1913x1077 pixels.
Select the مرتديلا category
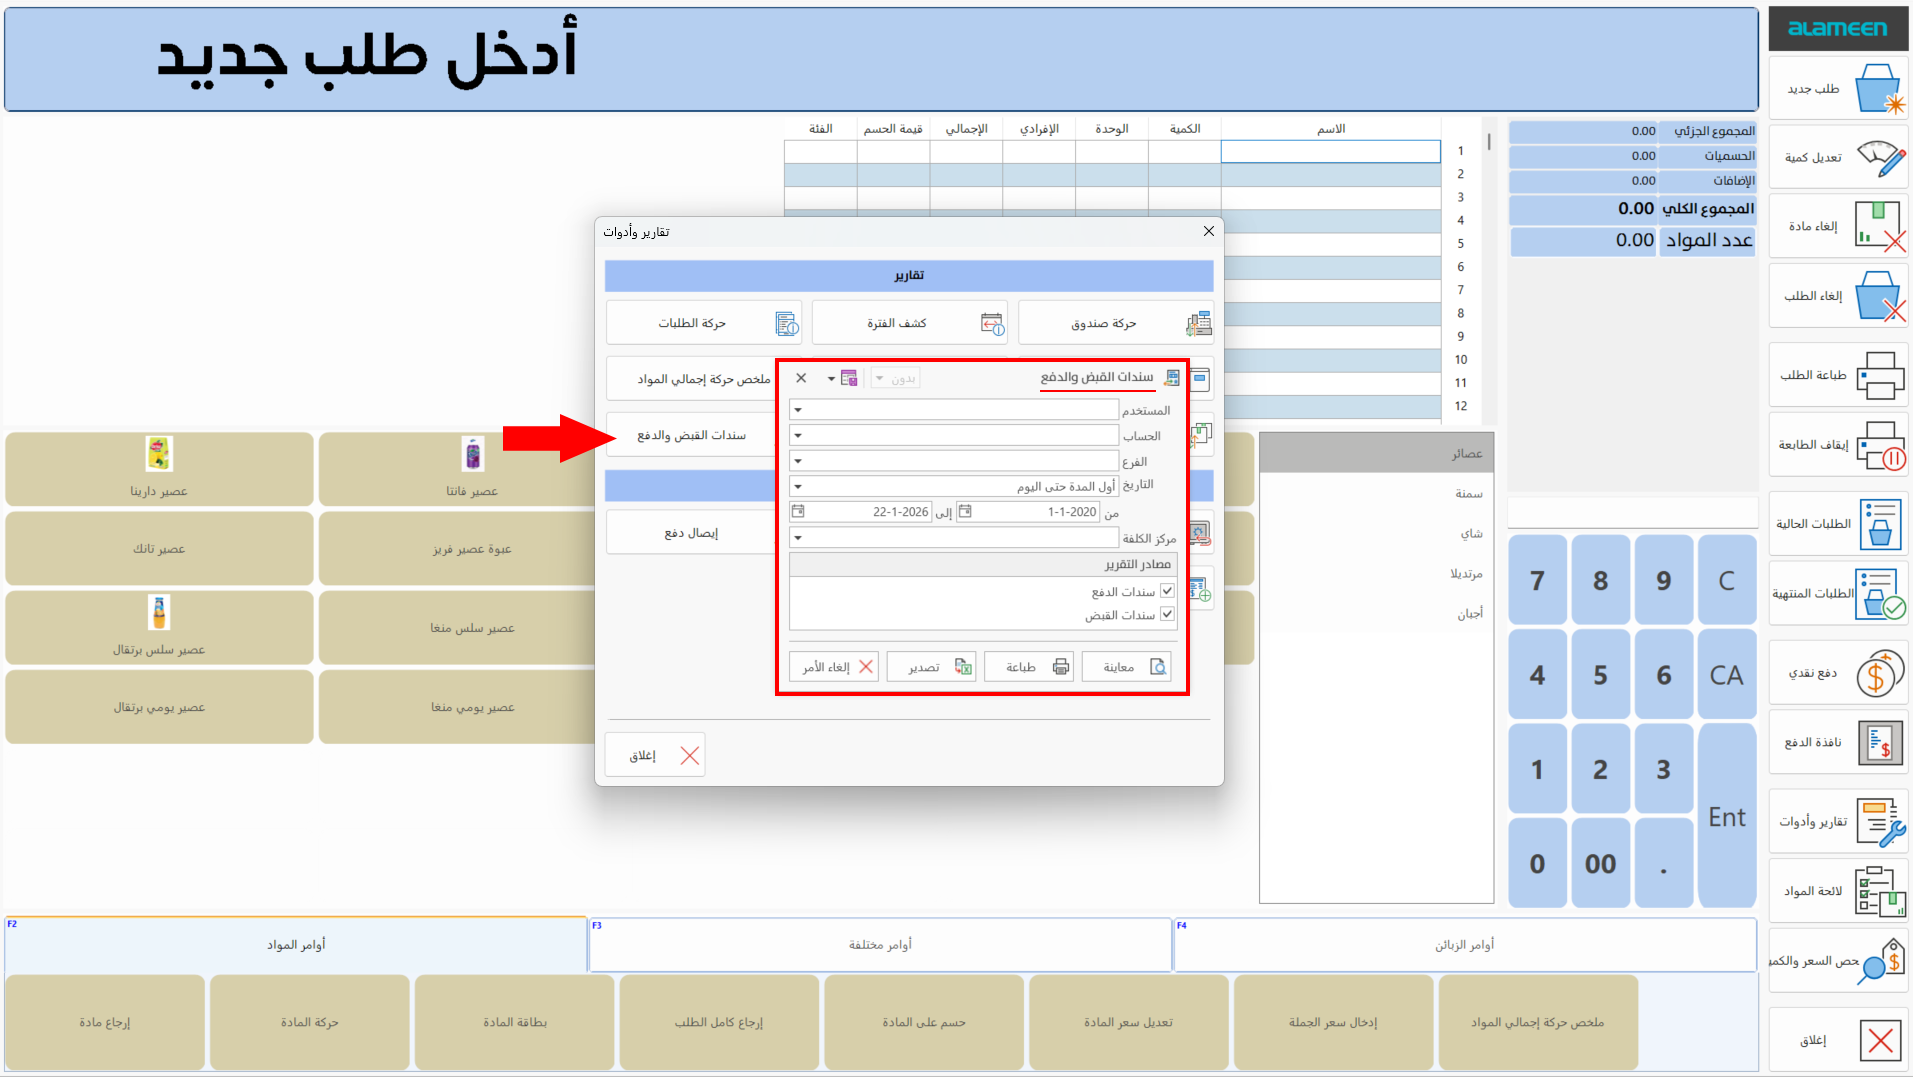point(1376,574)
